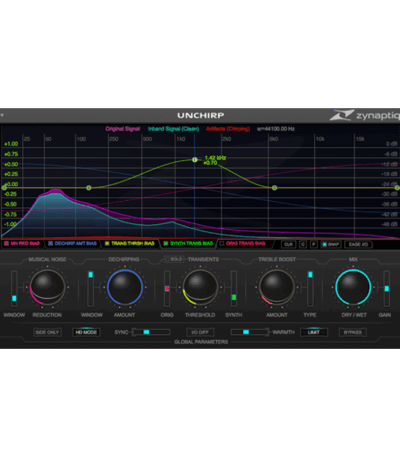Click the curve node near 125 Hz
This screenshot has height=457, width=400.
89,188
